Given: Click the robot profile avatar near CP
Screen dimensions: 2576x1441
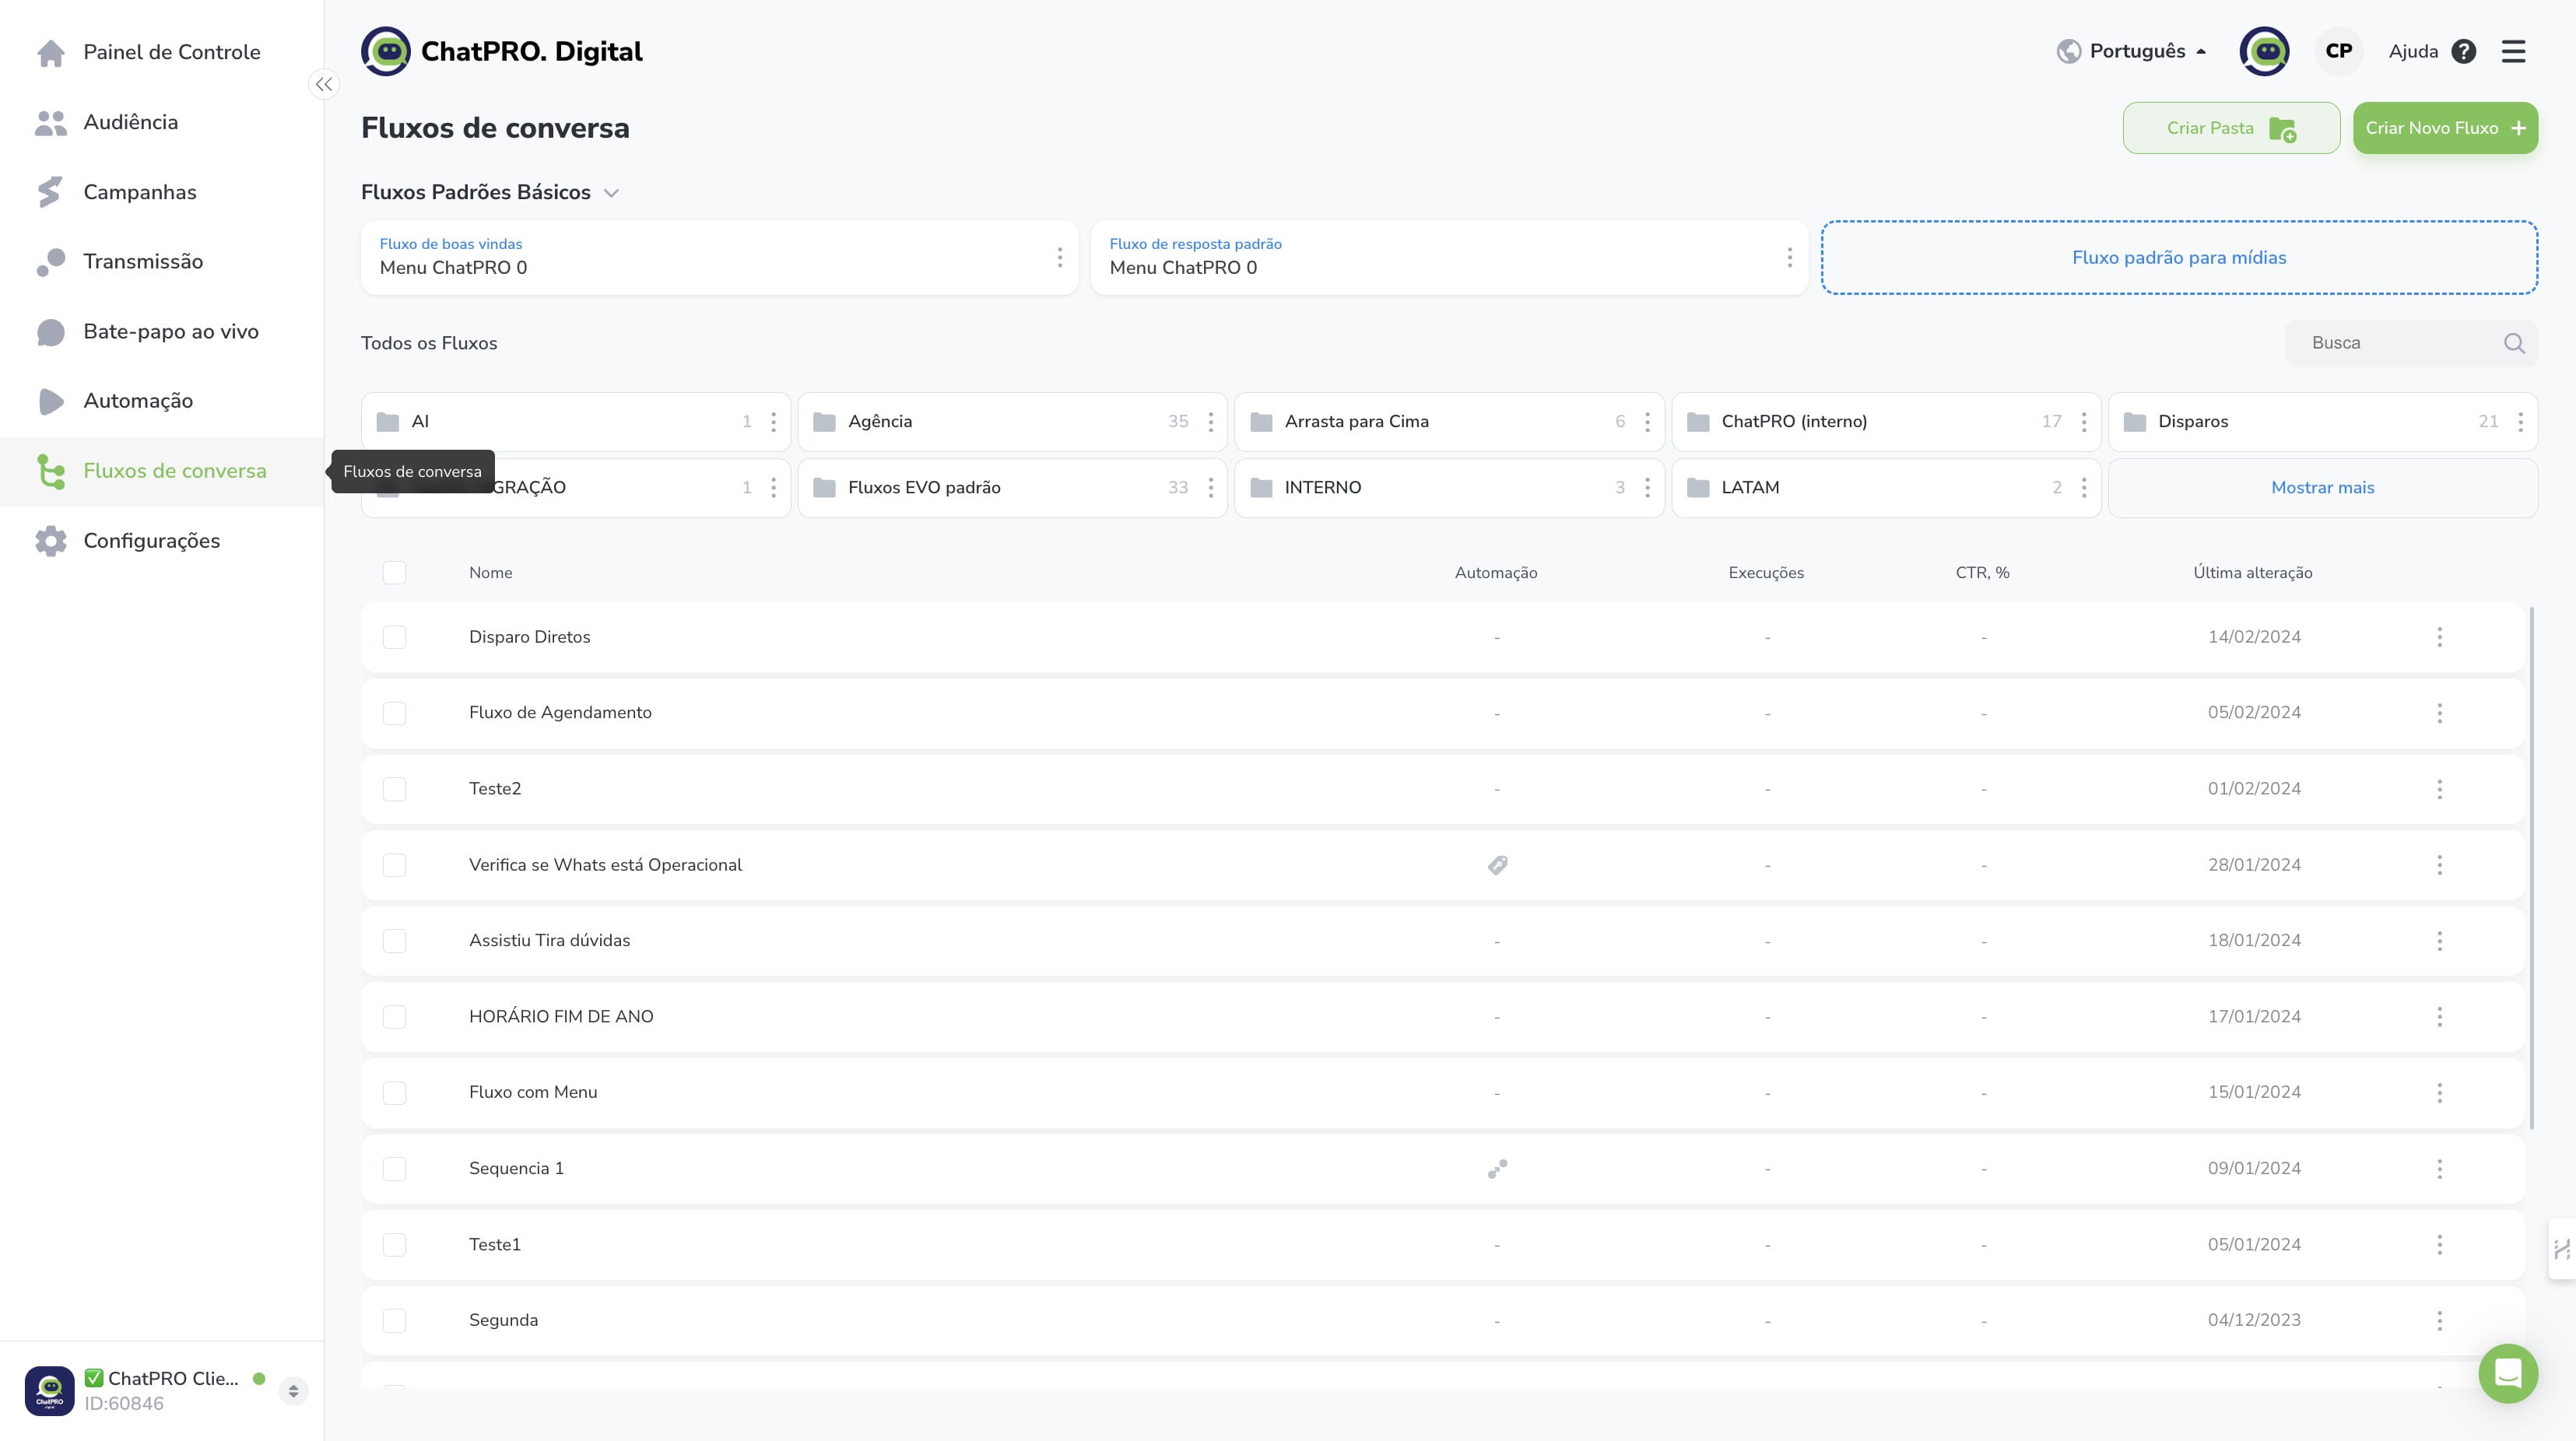Looking at the screenshot, I should tap(2264, 51).
